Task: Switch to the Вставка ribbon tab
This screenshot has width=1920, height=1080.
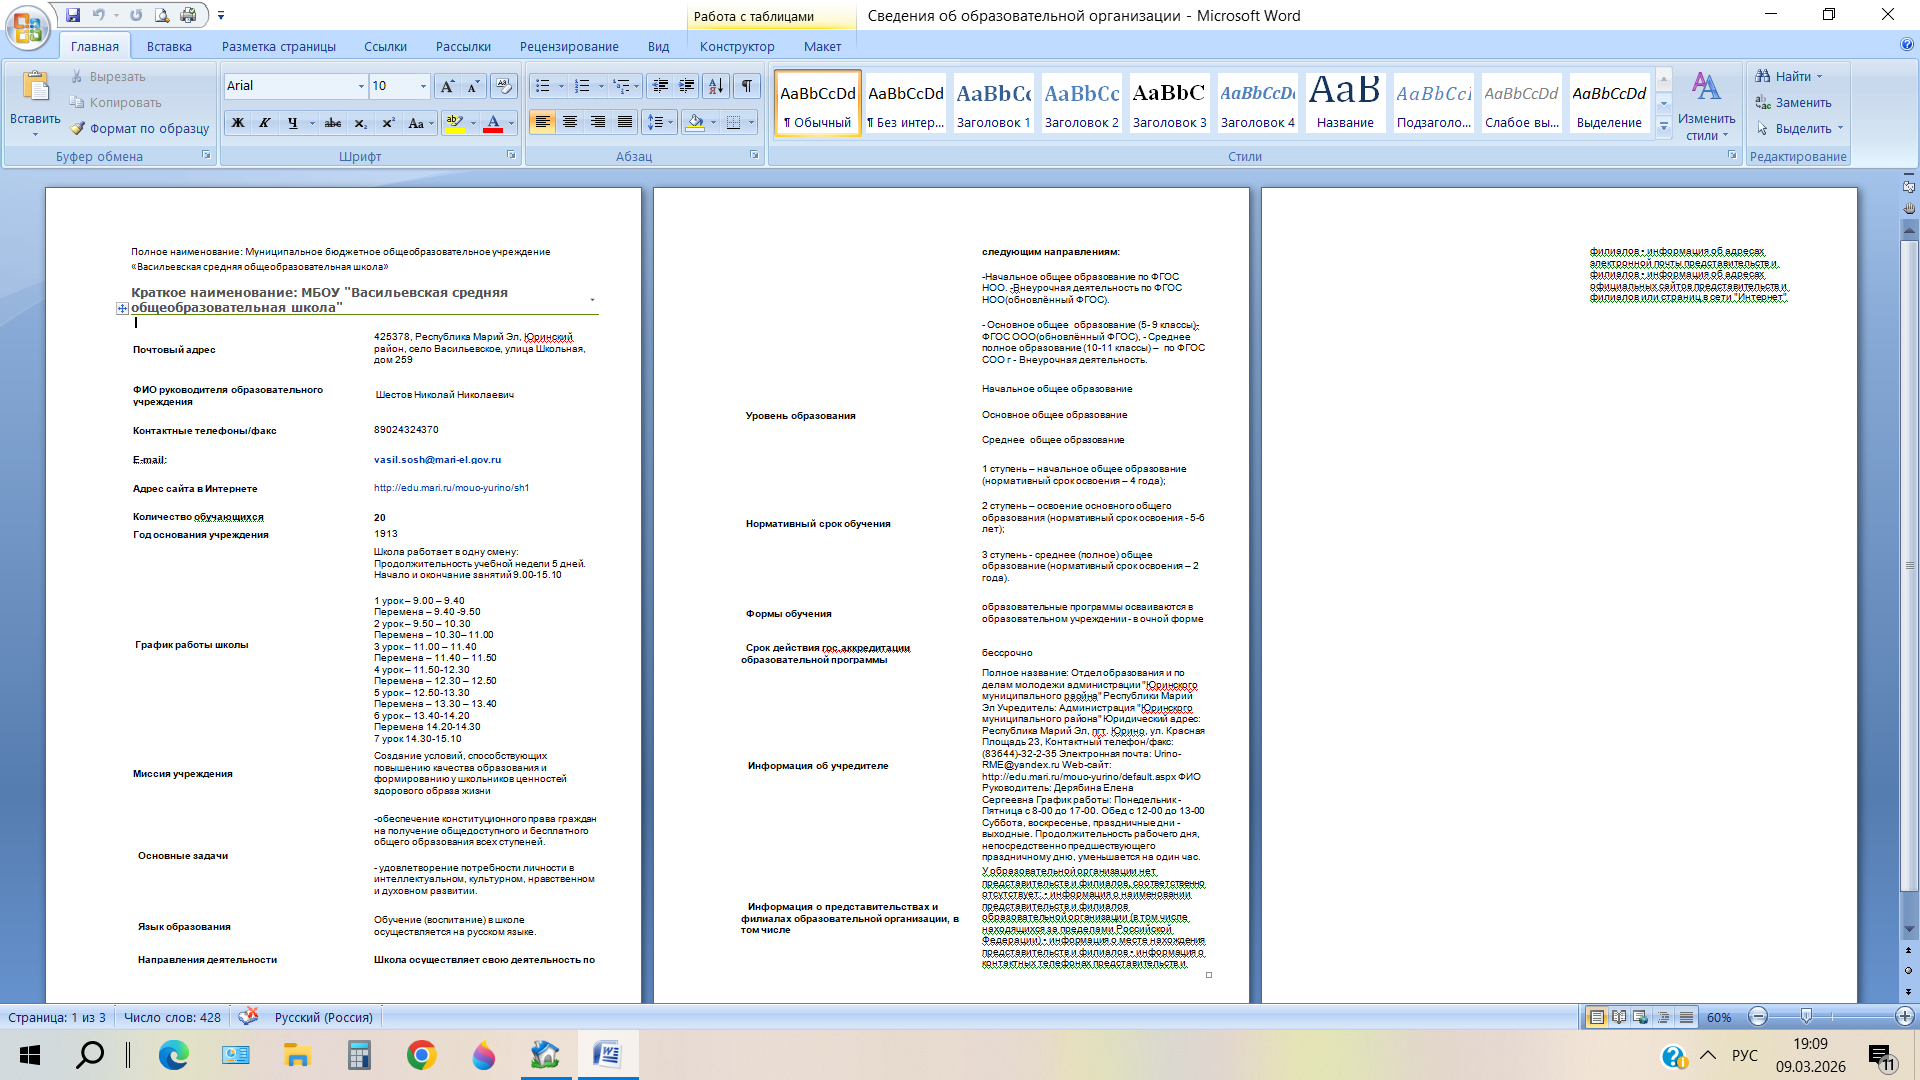Action: [169, 46]
